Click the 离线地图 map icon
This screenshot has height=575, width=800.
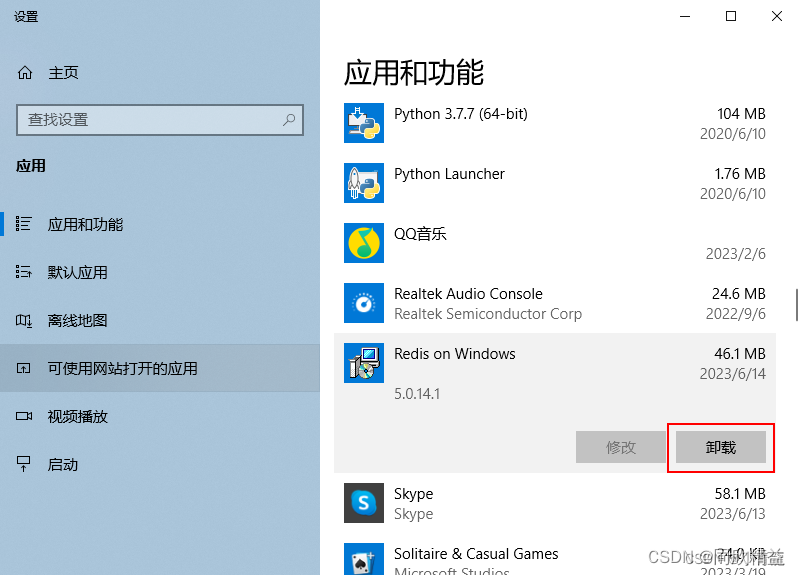click(x=23, y=320)
